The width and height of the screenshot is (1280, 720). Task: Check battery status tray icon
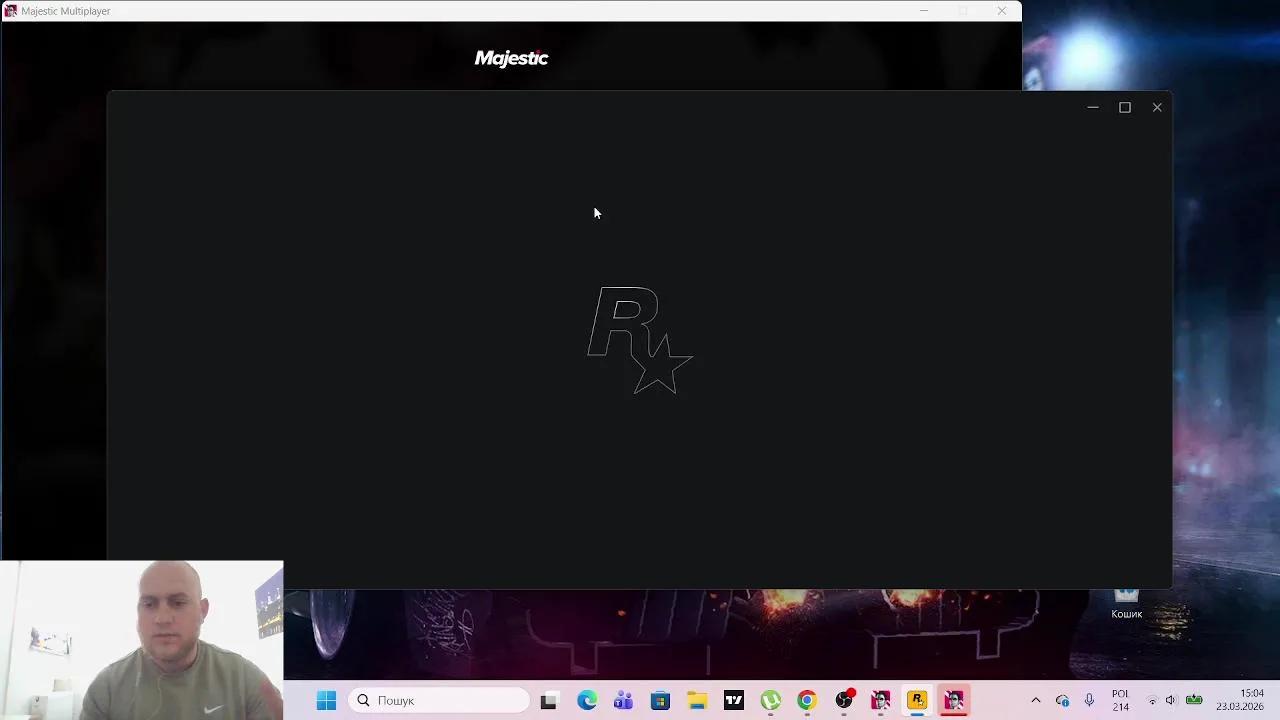click(1194, 700)
